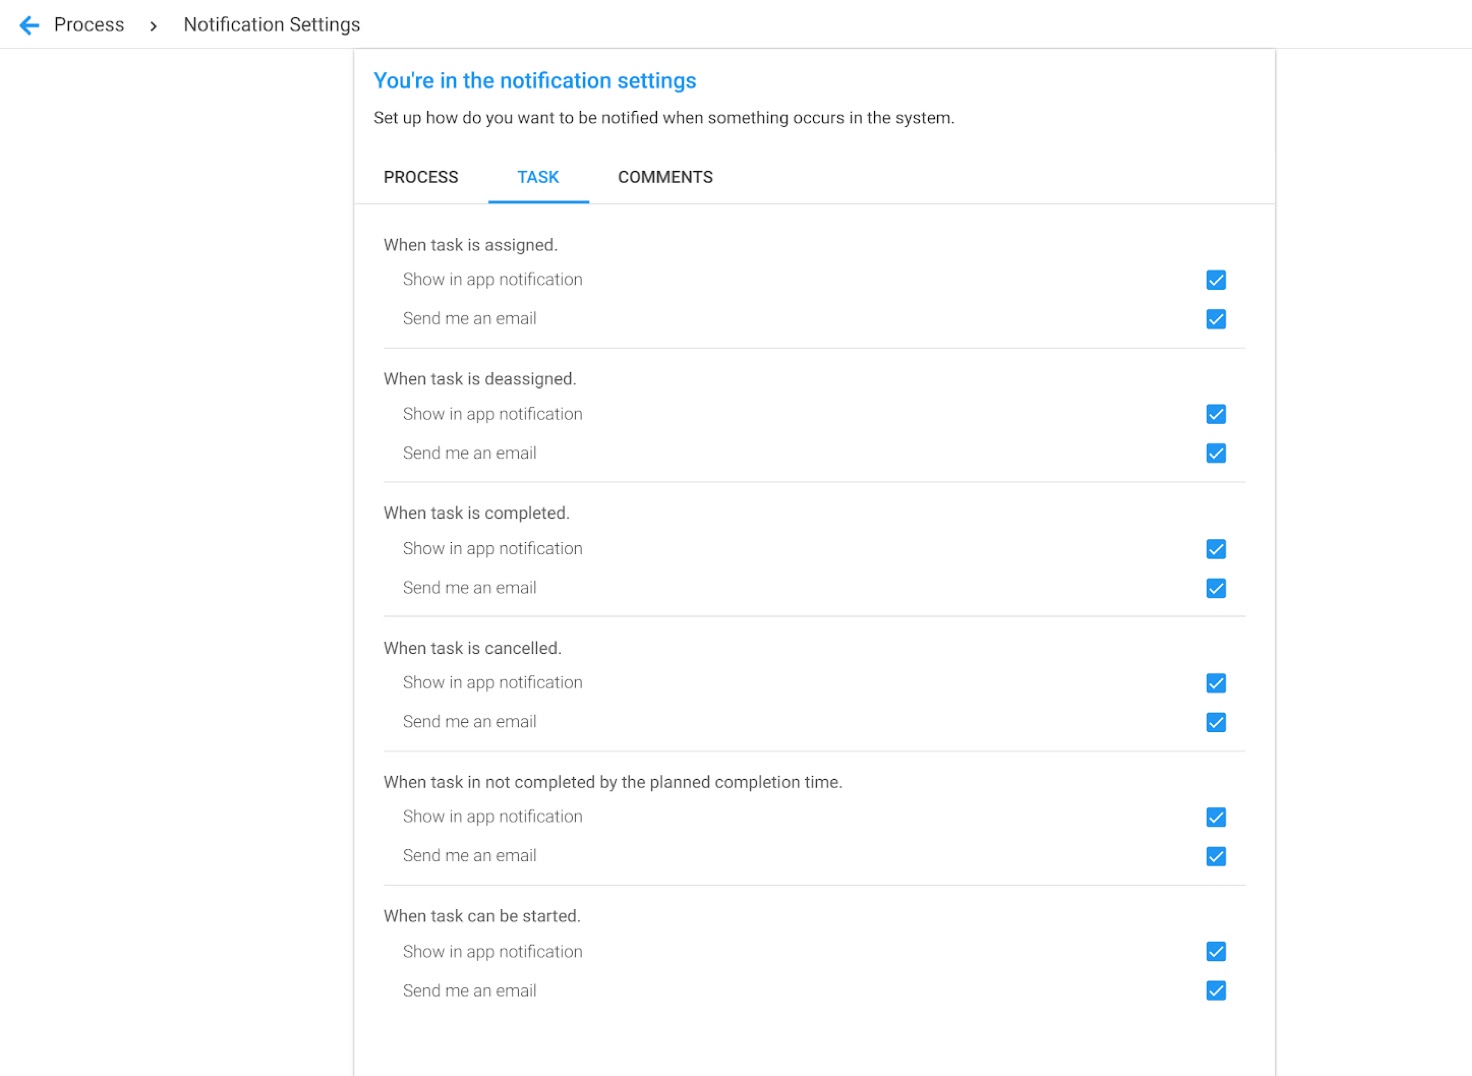This screenshot has width=1472, height=1076.
Task: Toggle in-app notification for missed planned completion
Action: 1216,817
